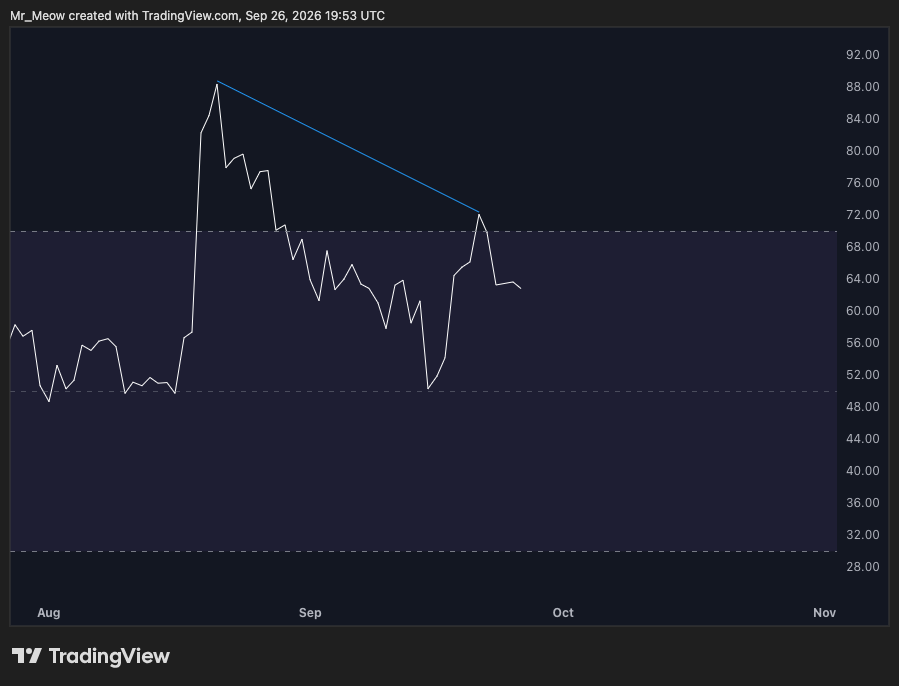This screenshot has width=899, height=686.
Task: Click the 84.00 price axis label
Action: pyautogui.click(x=862, y=119)
